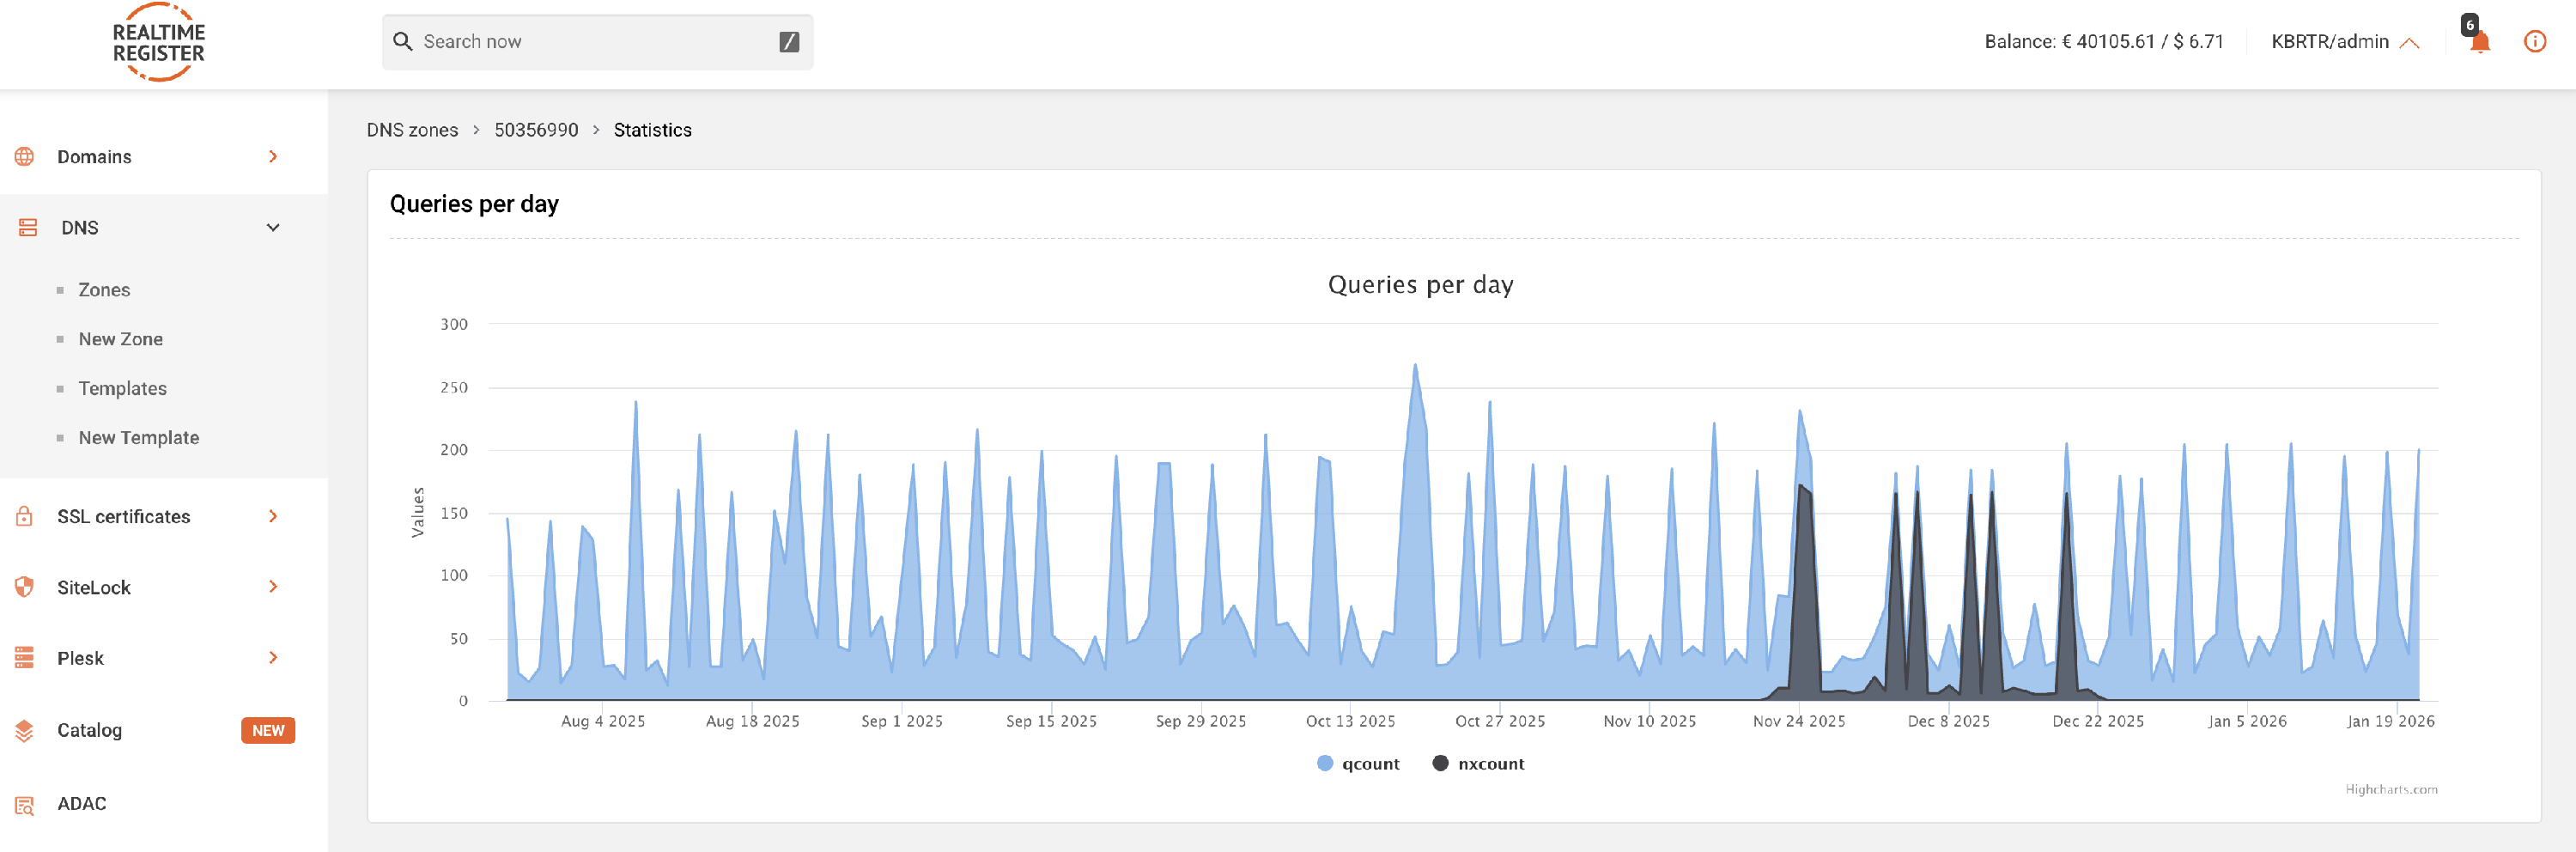Viewport: 2576px width, 852px height.
Task: Click the slash shortcut icon in search
Action: [x=789, y=42]
